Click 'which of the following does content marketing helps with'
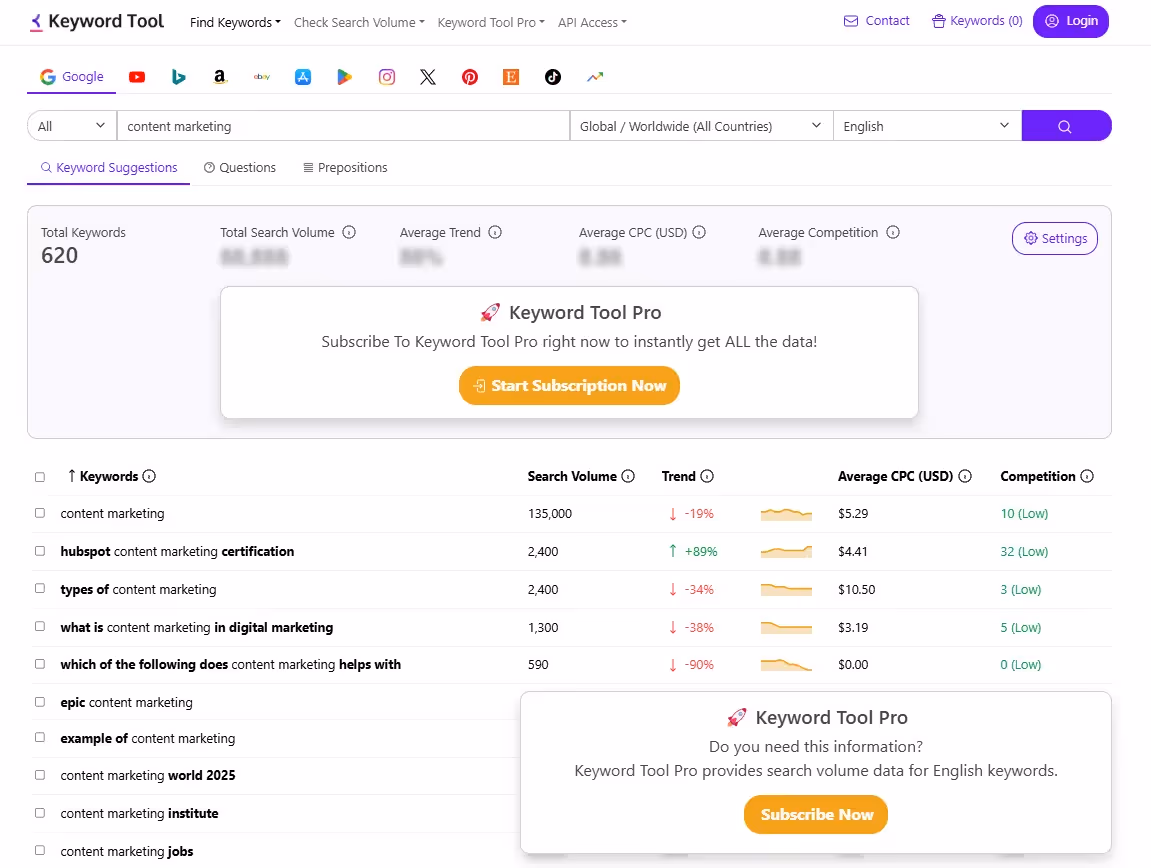This screenshot has height=868, width=1151. (230, 665)
